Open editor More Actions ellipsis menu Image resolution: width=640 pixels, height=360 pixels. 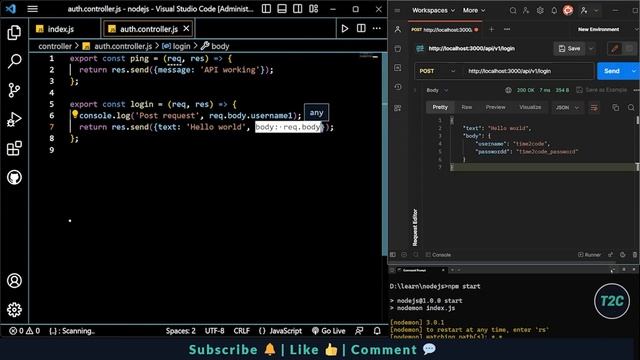(377, 28)
